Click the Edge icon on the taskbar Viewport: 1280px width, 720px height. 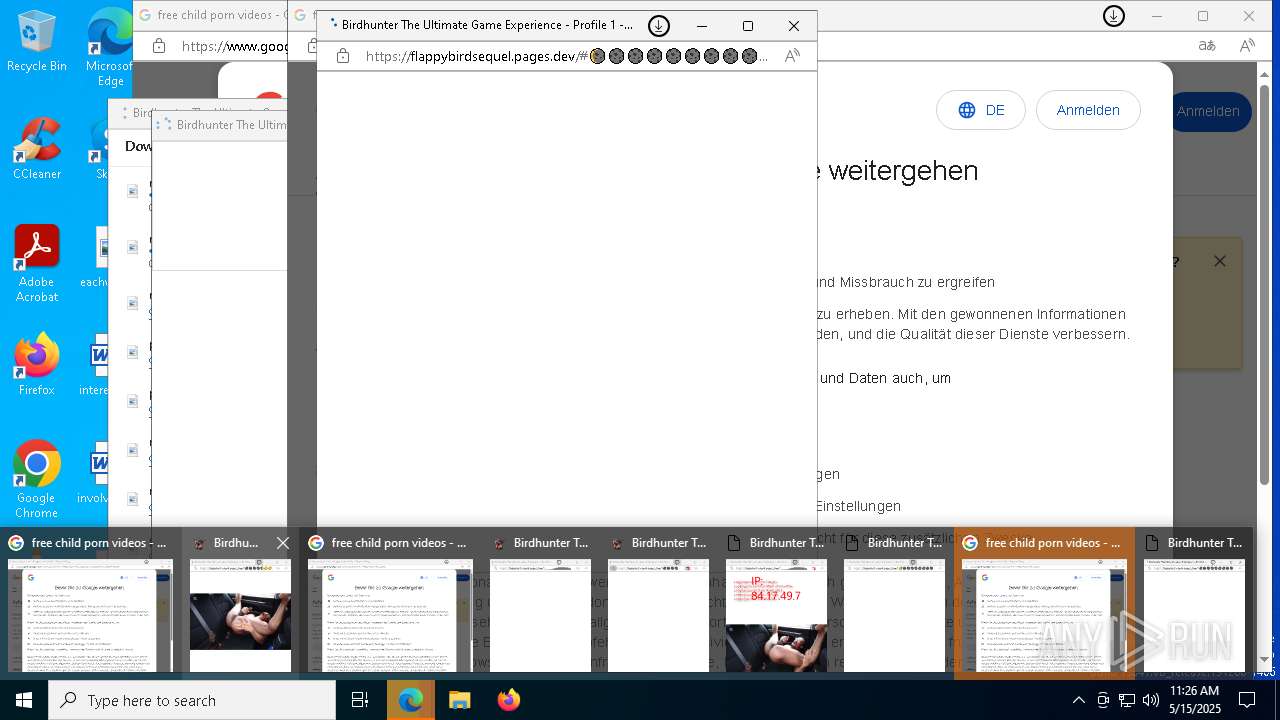411,700
